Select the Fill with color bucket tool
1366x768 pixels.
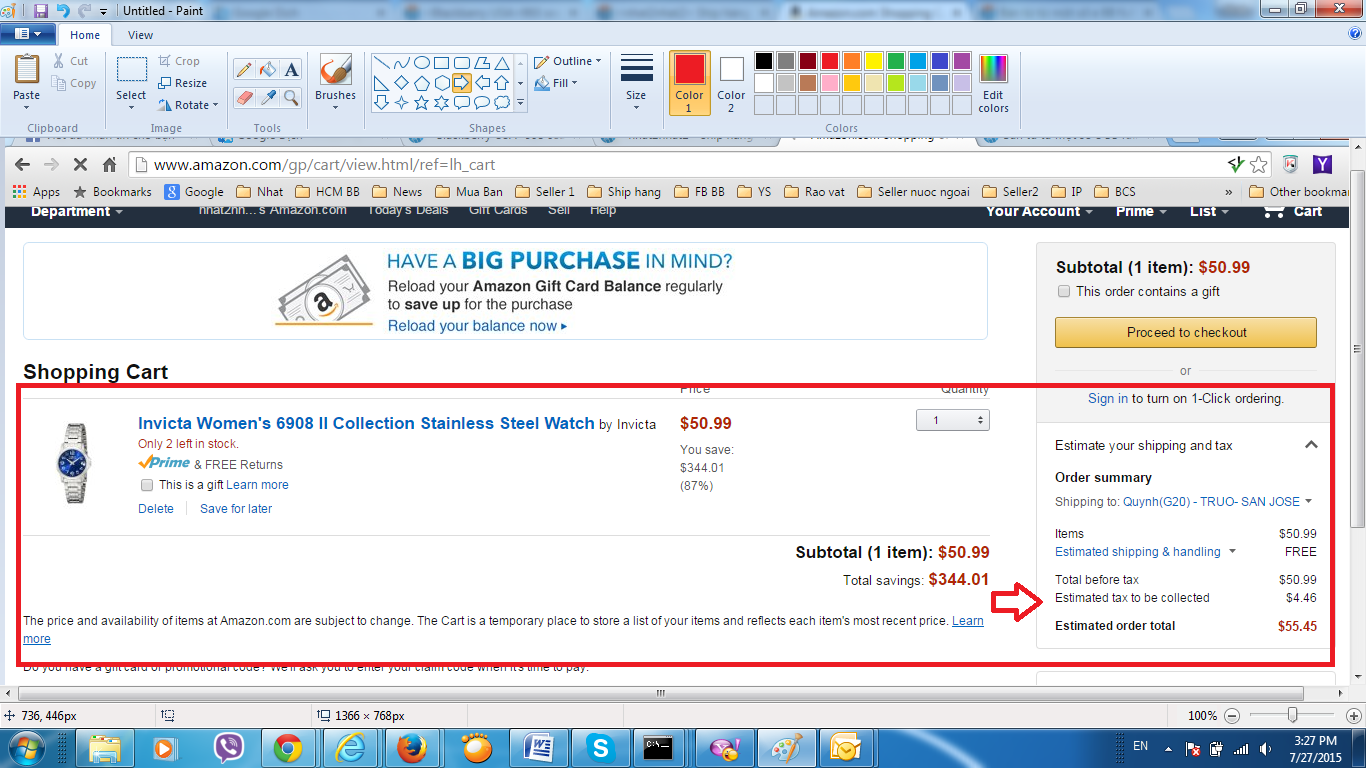267,70
